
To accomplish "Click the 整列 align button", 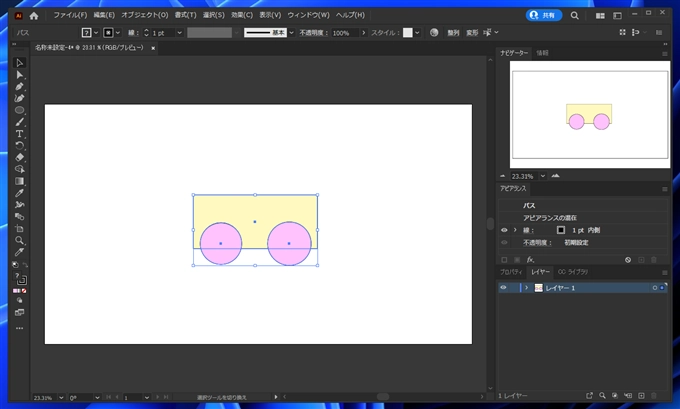I will click(x=453, y=33).
